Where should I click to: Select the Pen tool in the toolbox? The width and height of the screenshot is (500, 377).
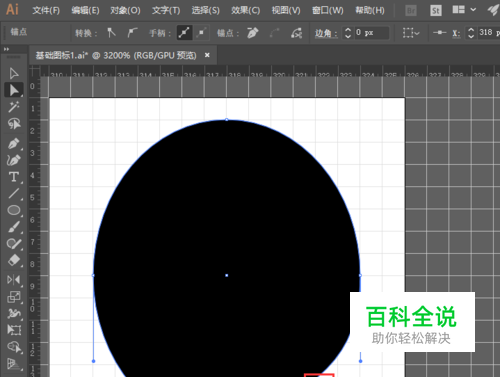click(14, 144)
